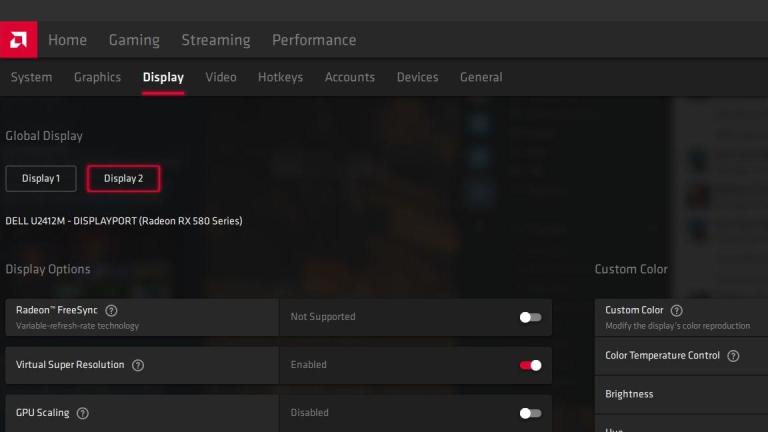Viewport: 768px width, 432px height.
Task: Open the Streaming tab
Action: 216,40
